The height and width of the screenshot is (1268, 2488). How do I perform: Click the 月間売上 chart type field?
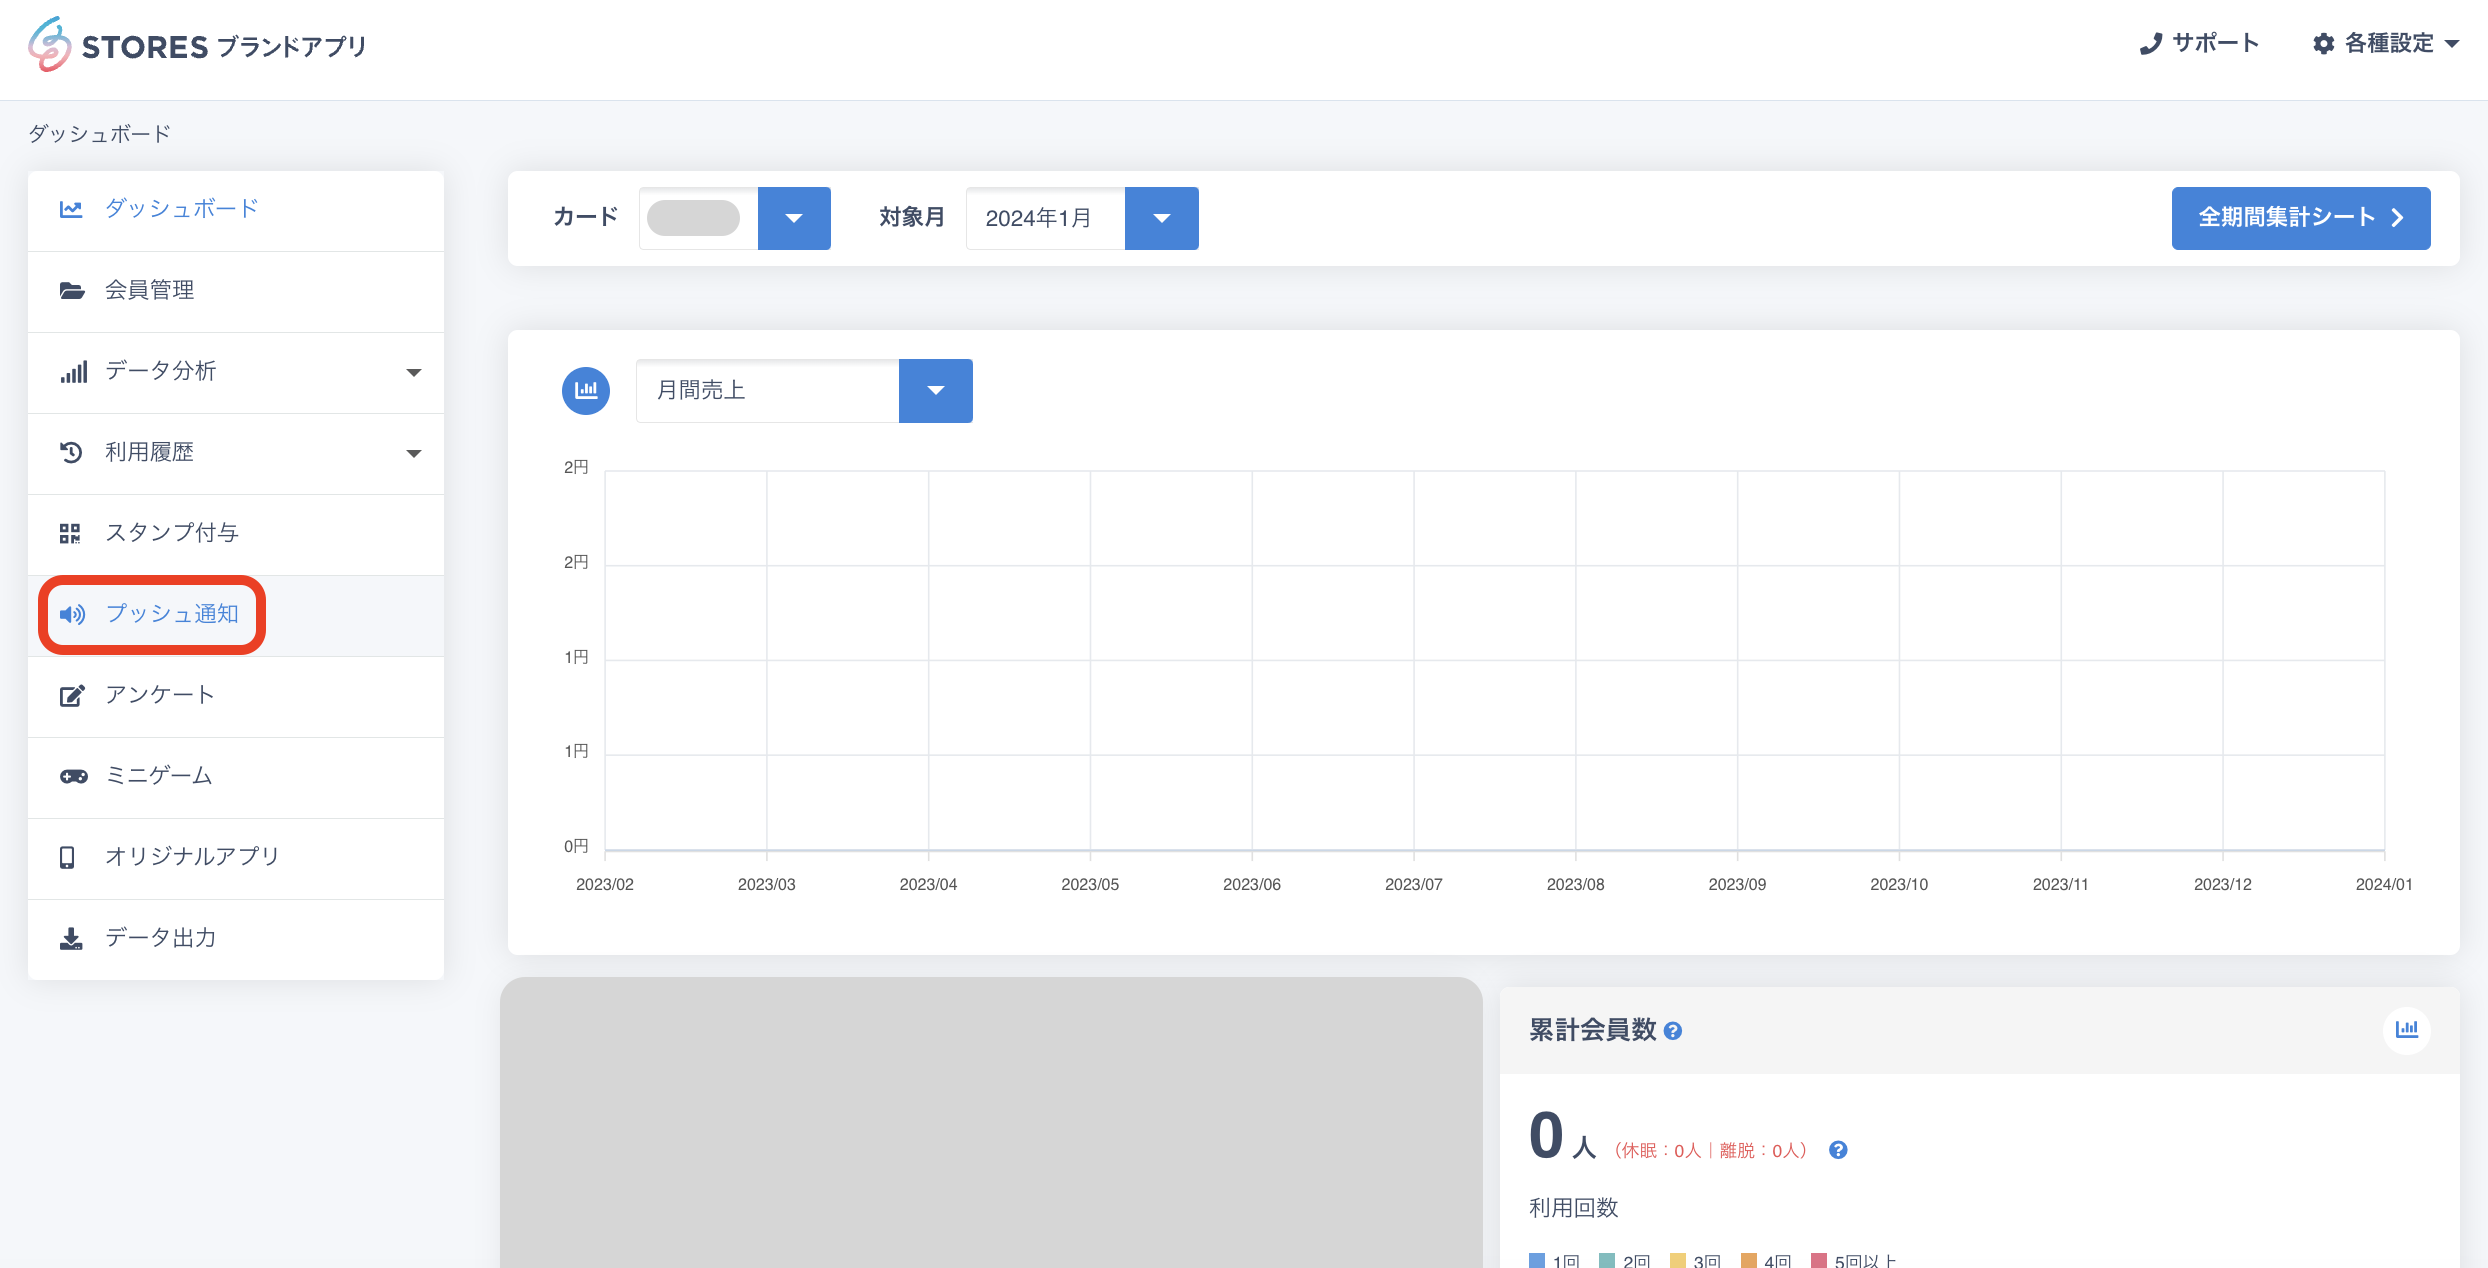(x=767, y=390)
